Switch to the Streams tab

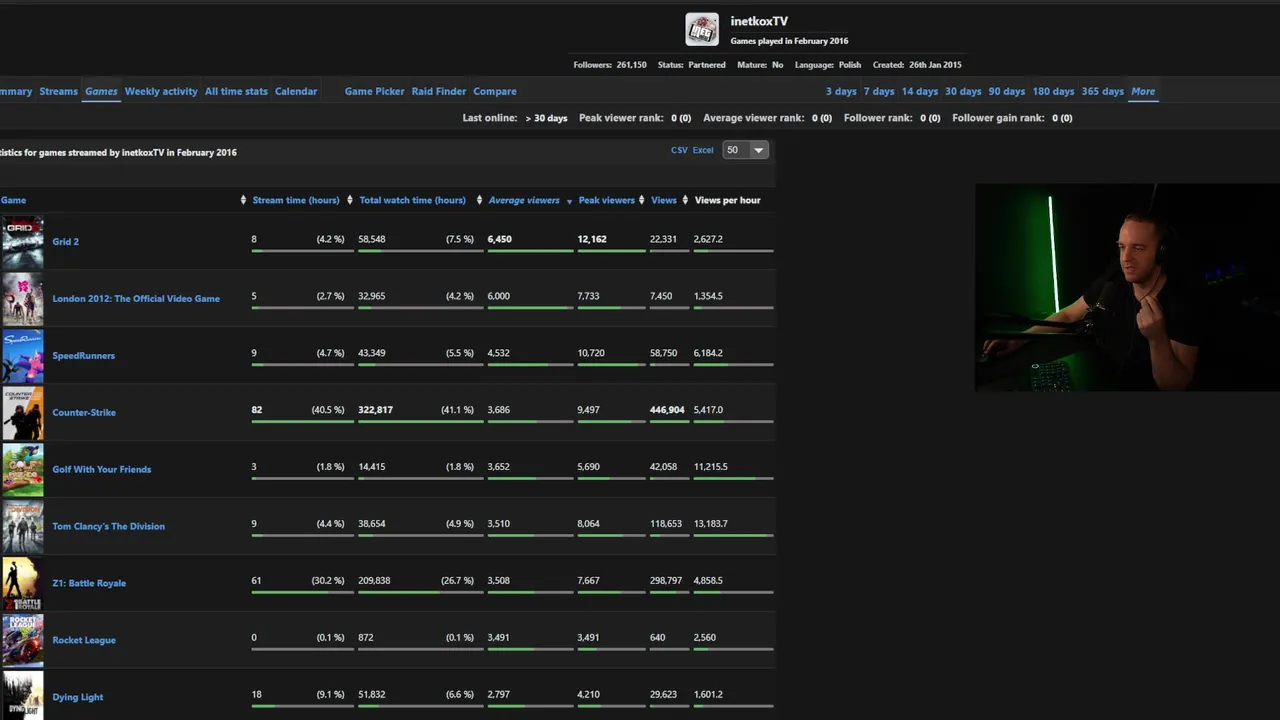[x=58, y=91]
